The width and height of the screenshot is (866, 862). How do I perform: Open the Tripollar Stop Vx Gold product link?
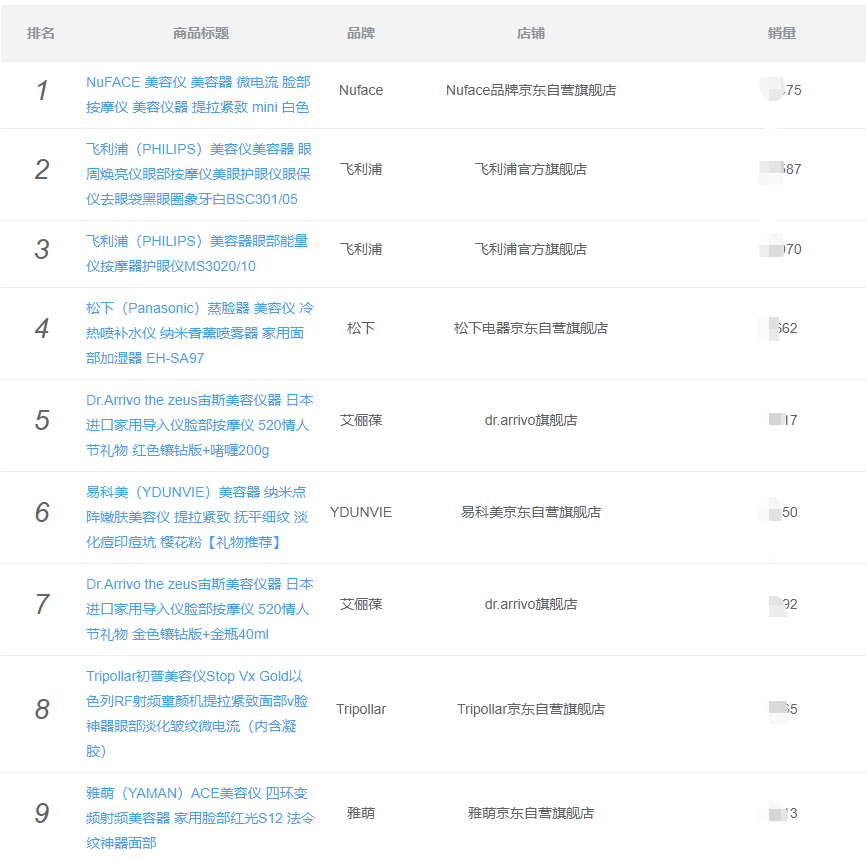point(197,713)
